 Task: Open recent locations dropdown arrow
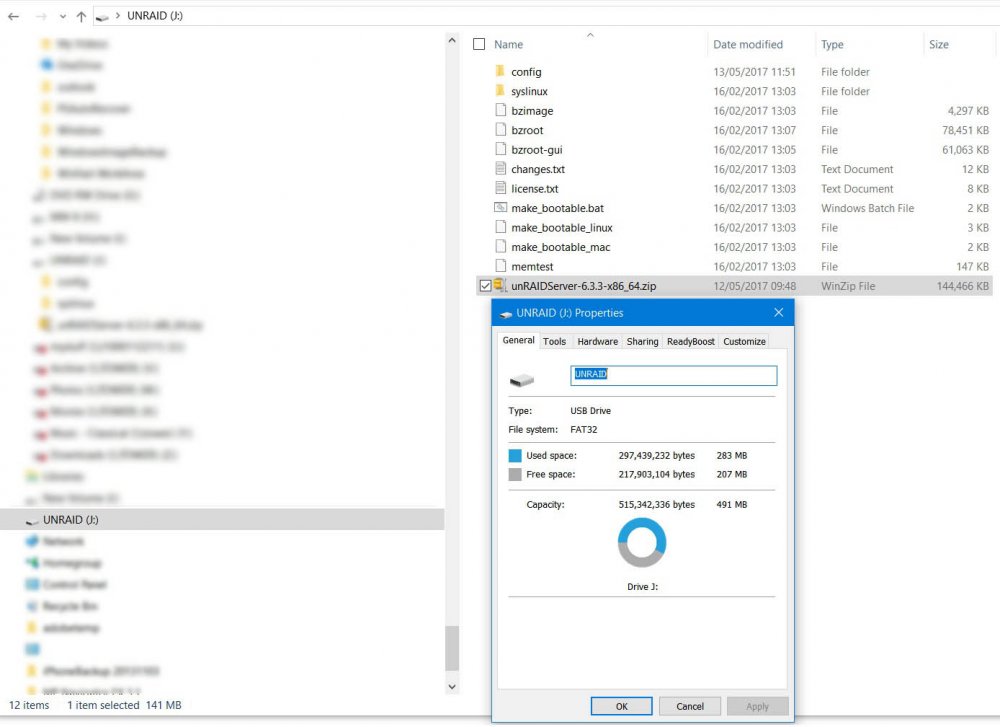(62, 17)
